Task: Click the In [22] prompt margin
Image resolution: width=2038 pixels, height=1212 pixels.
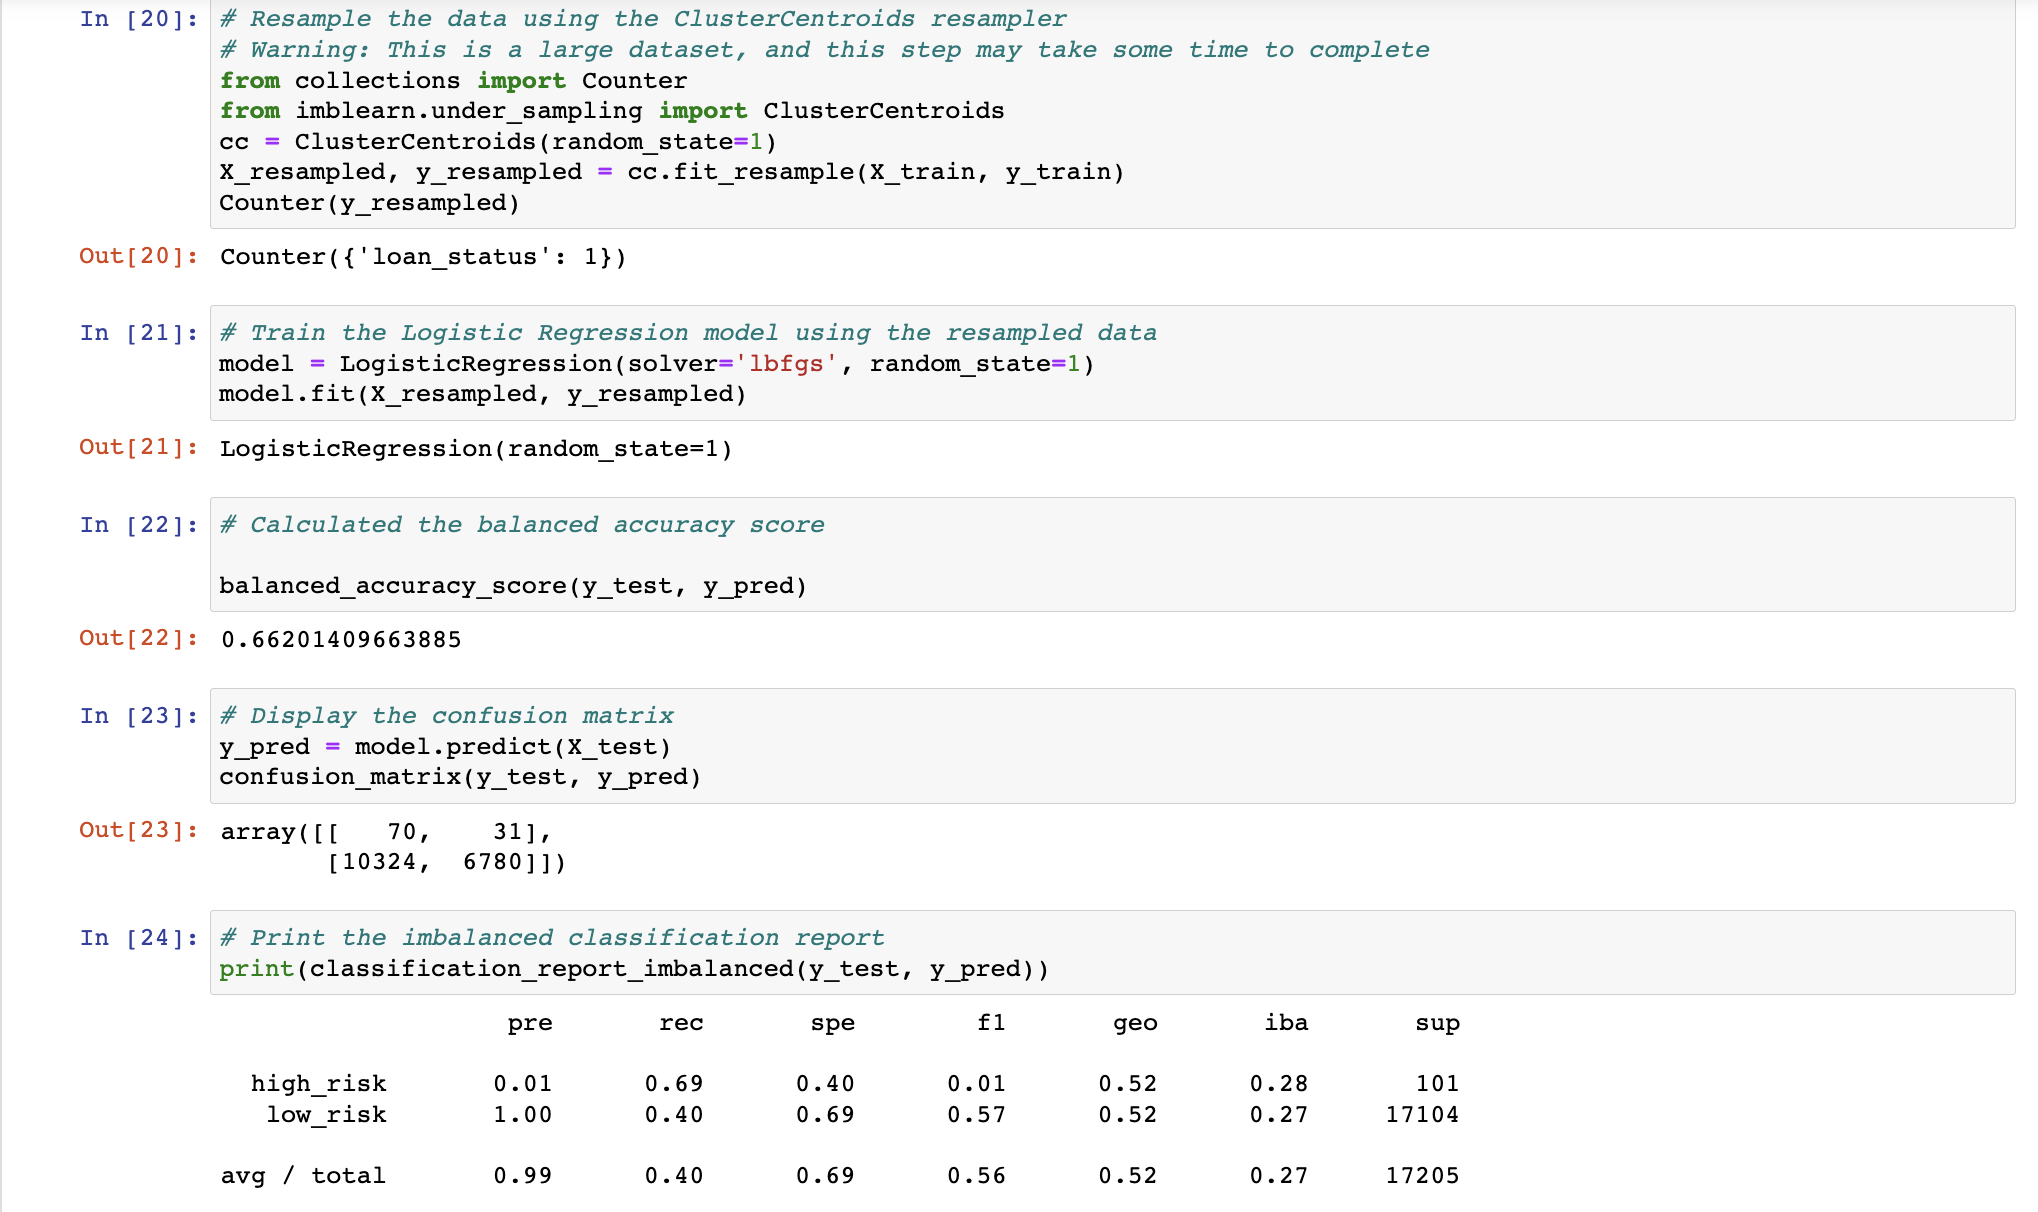Action: coord(138,524)
